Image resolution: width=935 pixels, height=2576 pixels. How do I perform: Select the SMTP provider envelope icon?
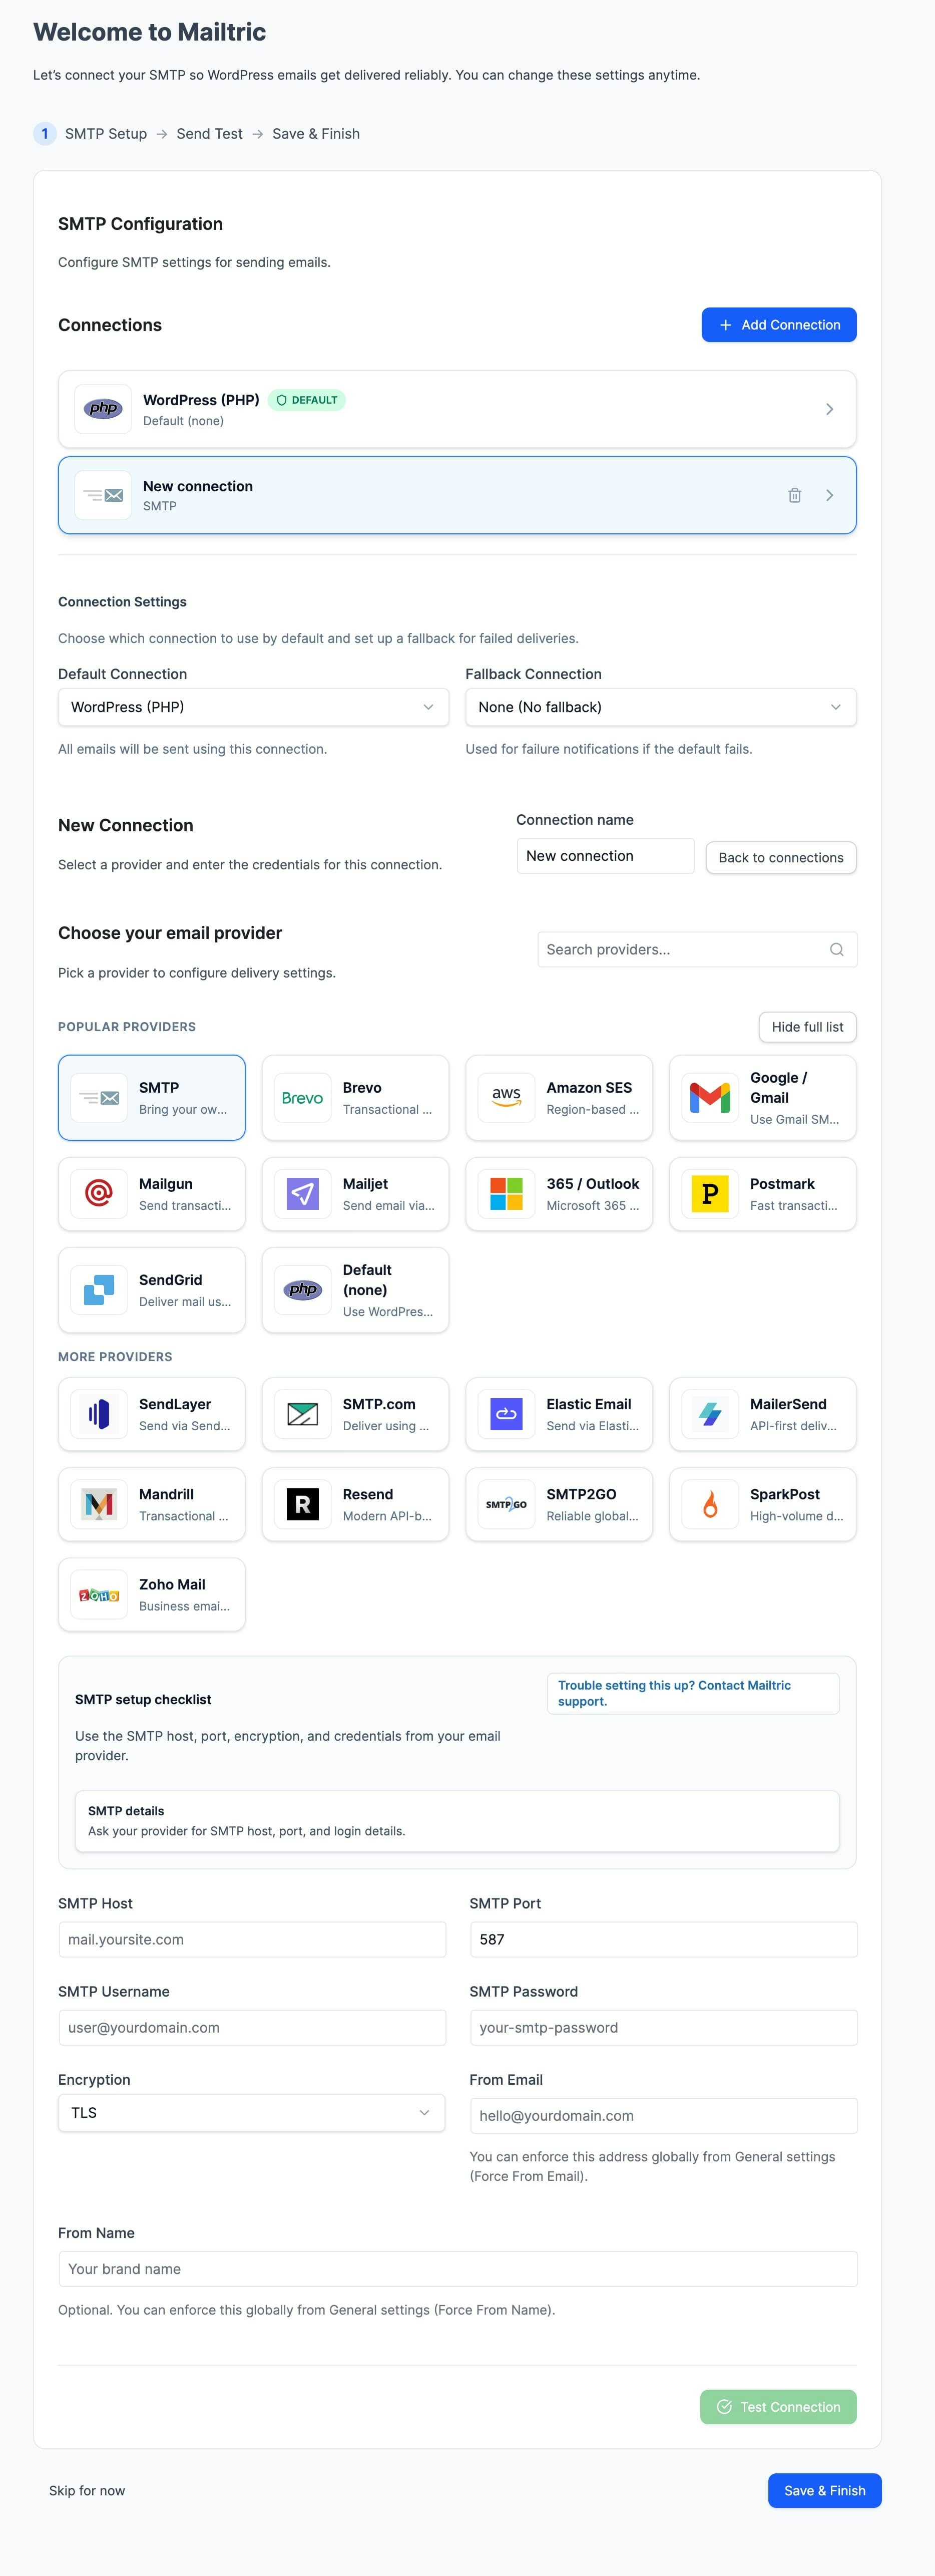(x=99, y=1098)
